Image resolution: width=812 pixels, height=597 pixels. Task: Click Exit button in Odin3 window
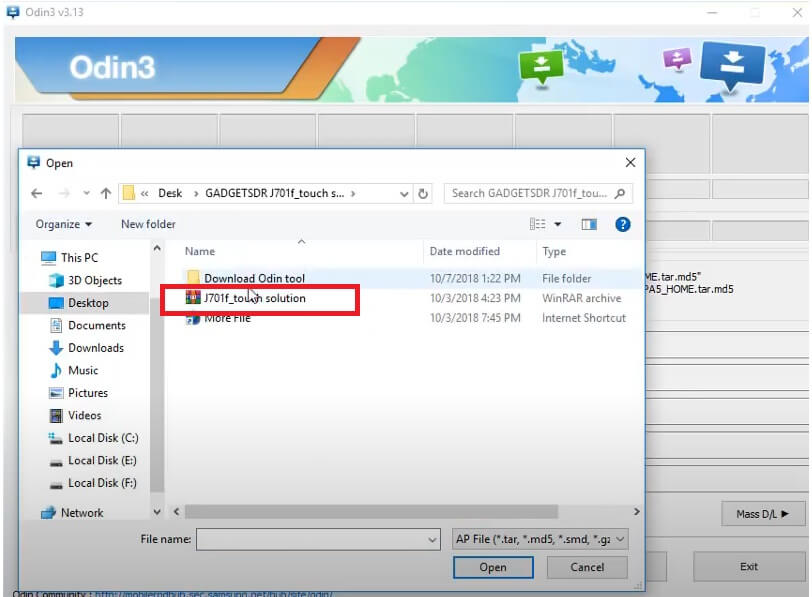click(x=749, y=566)
